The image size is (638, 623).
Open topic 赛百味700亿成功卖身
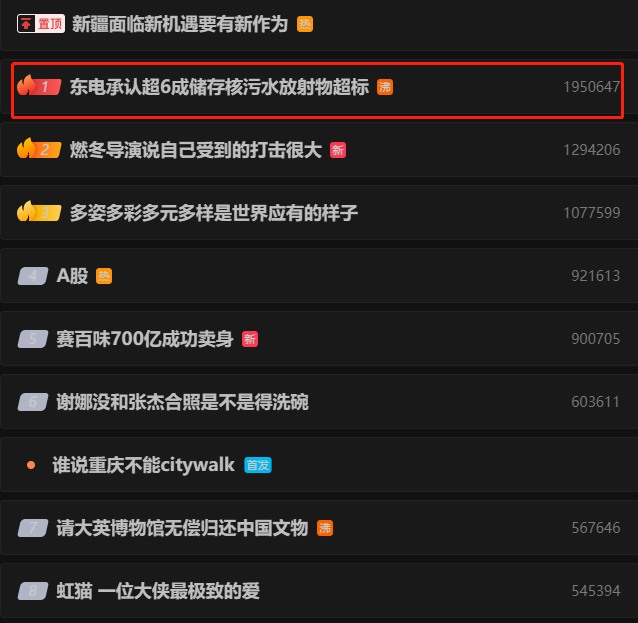(x=145, y=339)
